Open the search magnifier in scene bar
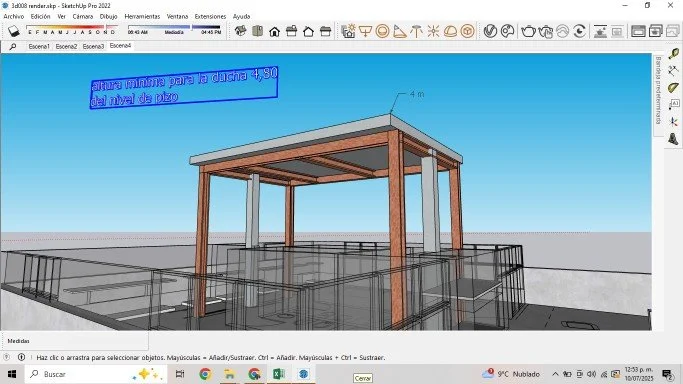 click(13, 46)
